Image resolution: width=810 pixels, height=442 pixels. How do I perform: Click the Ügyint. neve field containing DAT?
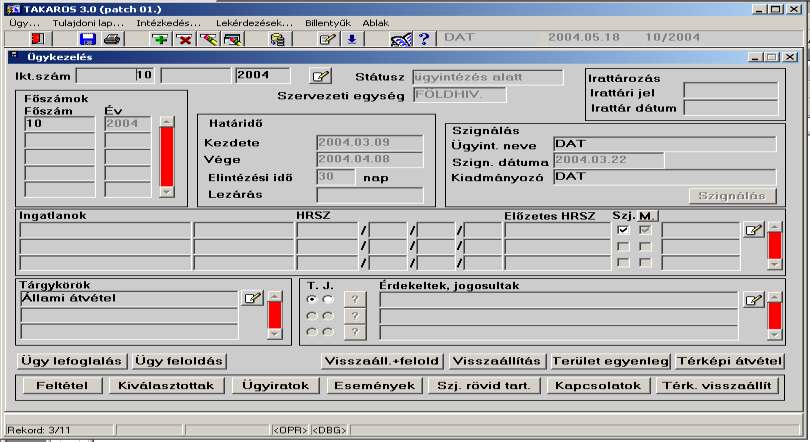[x=664, y=144]
